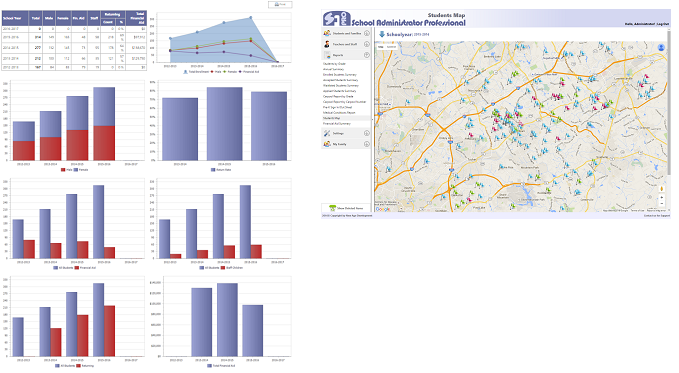Click the blue Female swatch in stacked chart legend
Image resolution: width=679 pixels, height=373 pixels.
(x=76, y=170)
